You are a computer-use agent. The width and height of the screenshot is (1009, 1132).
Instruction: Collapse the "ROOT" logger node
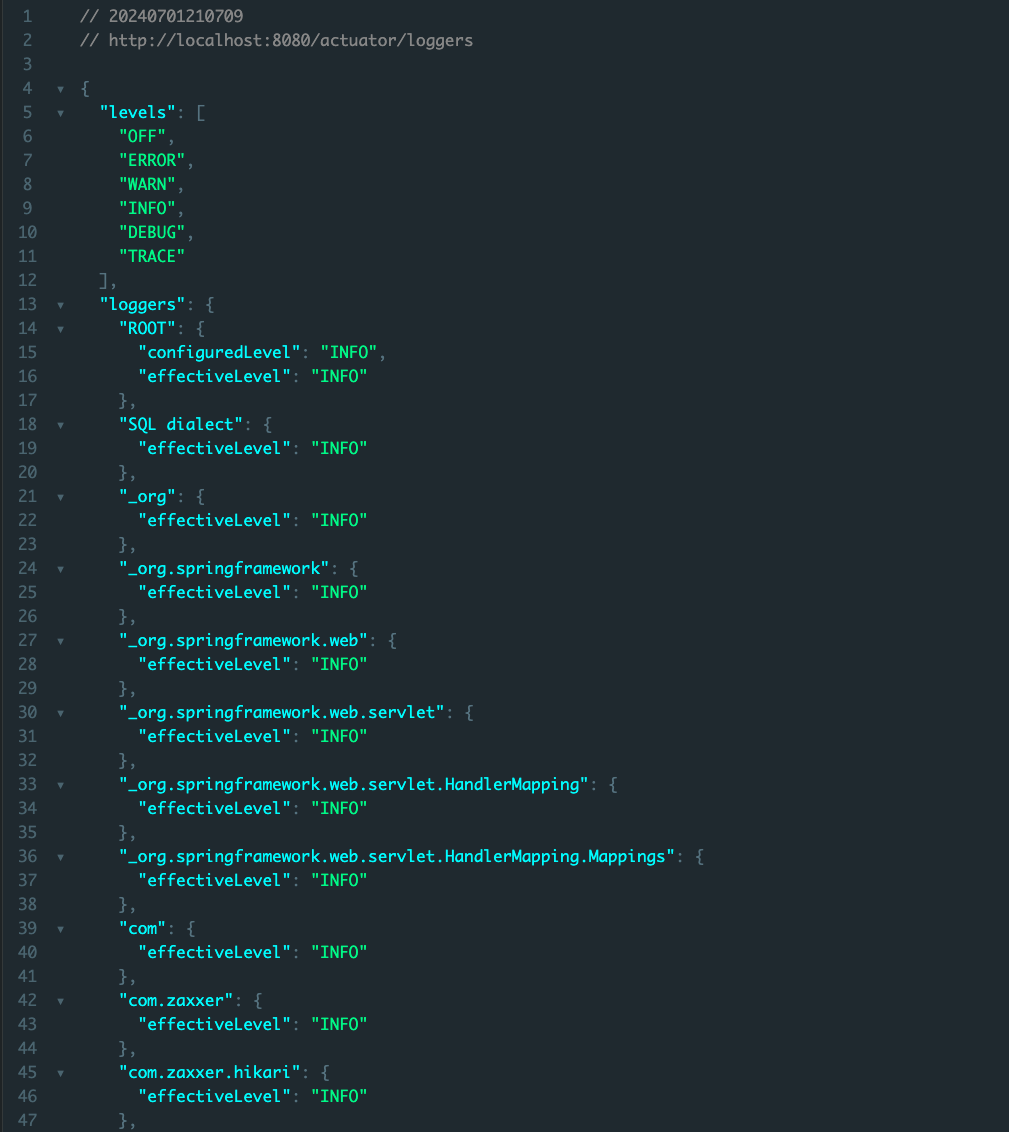tap(61, 329)
